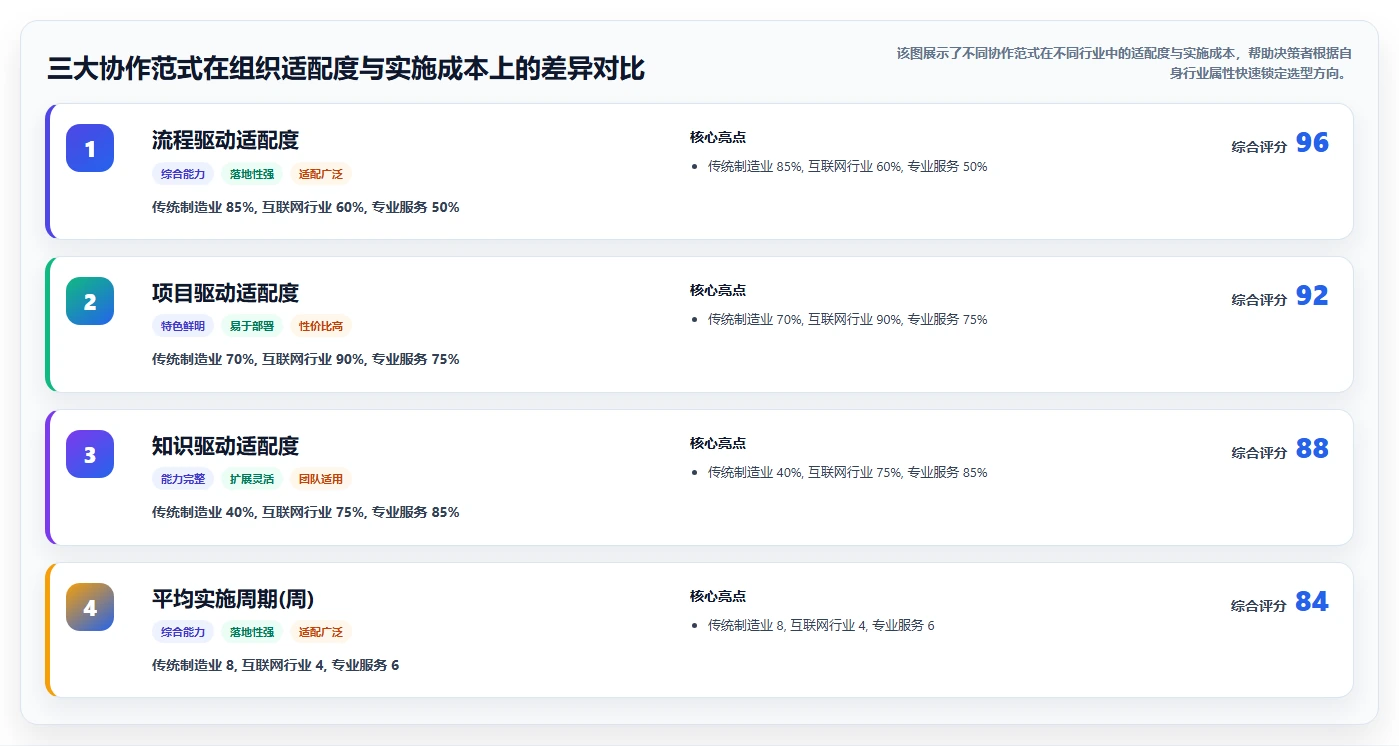Screen dimensions: 1399x746
Task: Click 核心亮点 heading in 流程驱动适配度 card
Action: [718, 137]
